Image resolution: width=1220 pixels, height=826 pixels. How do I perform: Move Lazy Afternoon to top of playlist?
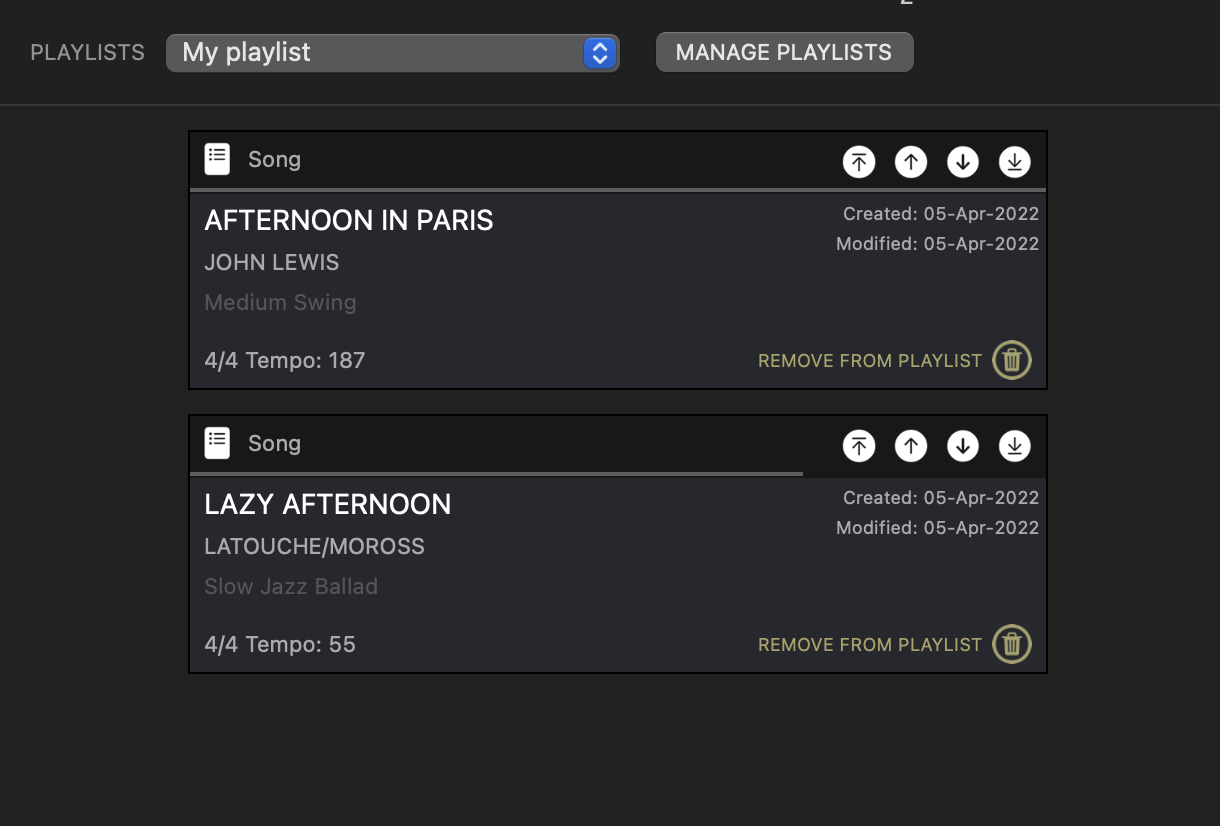(x=859, y=446)
